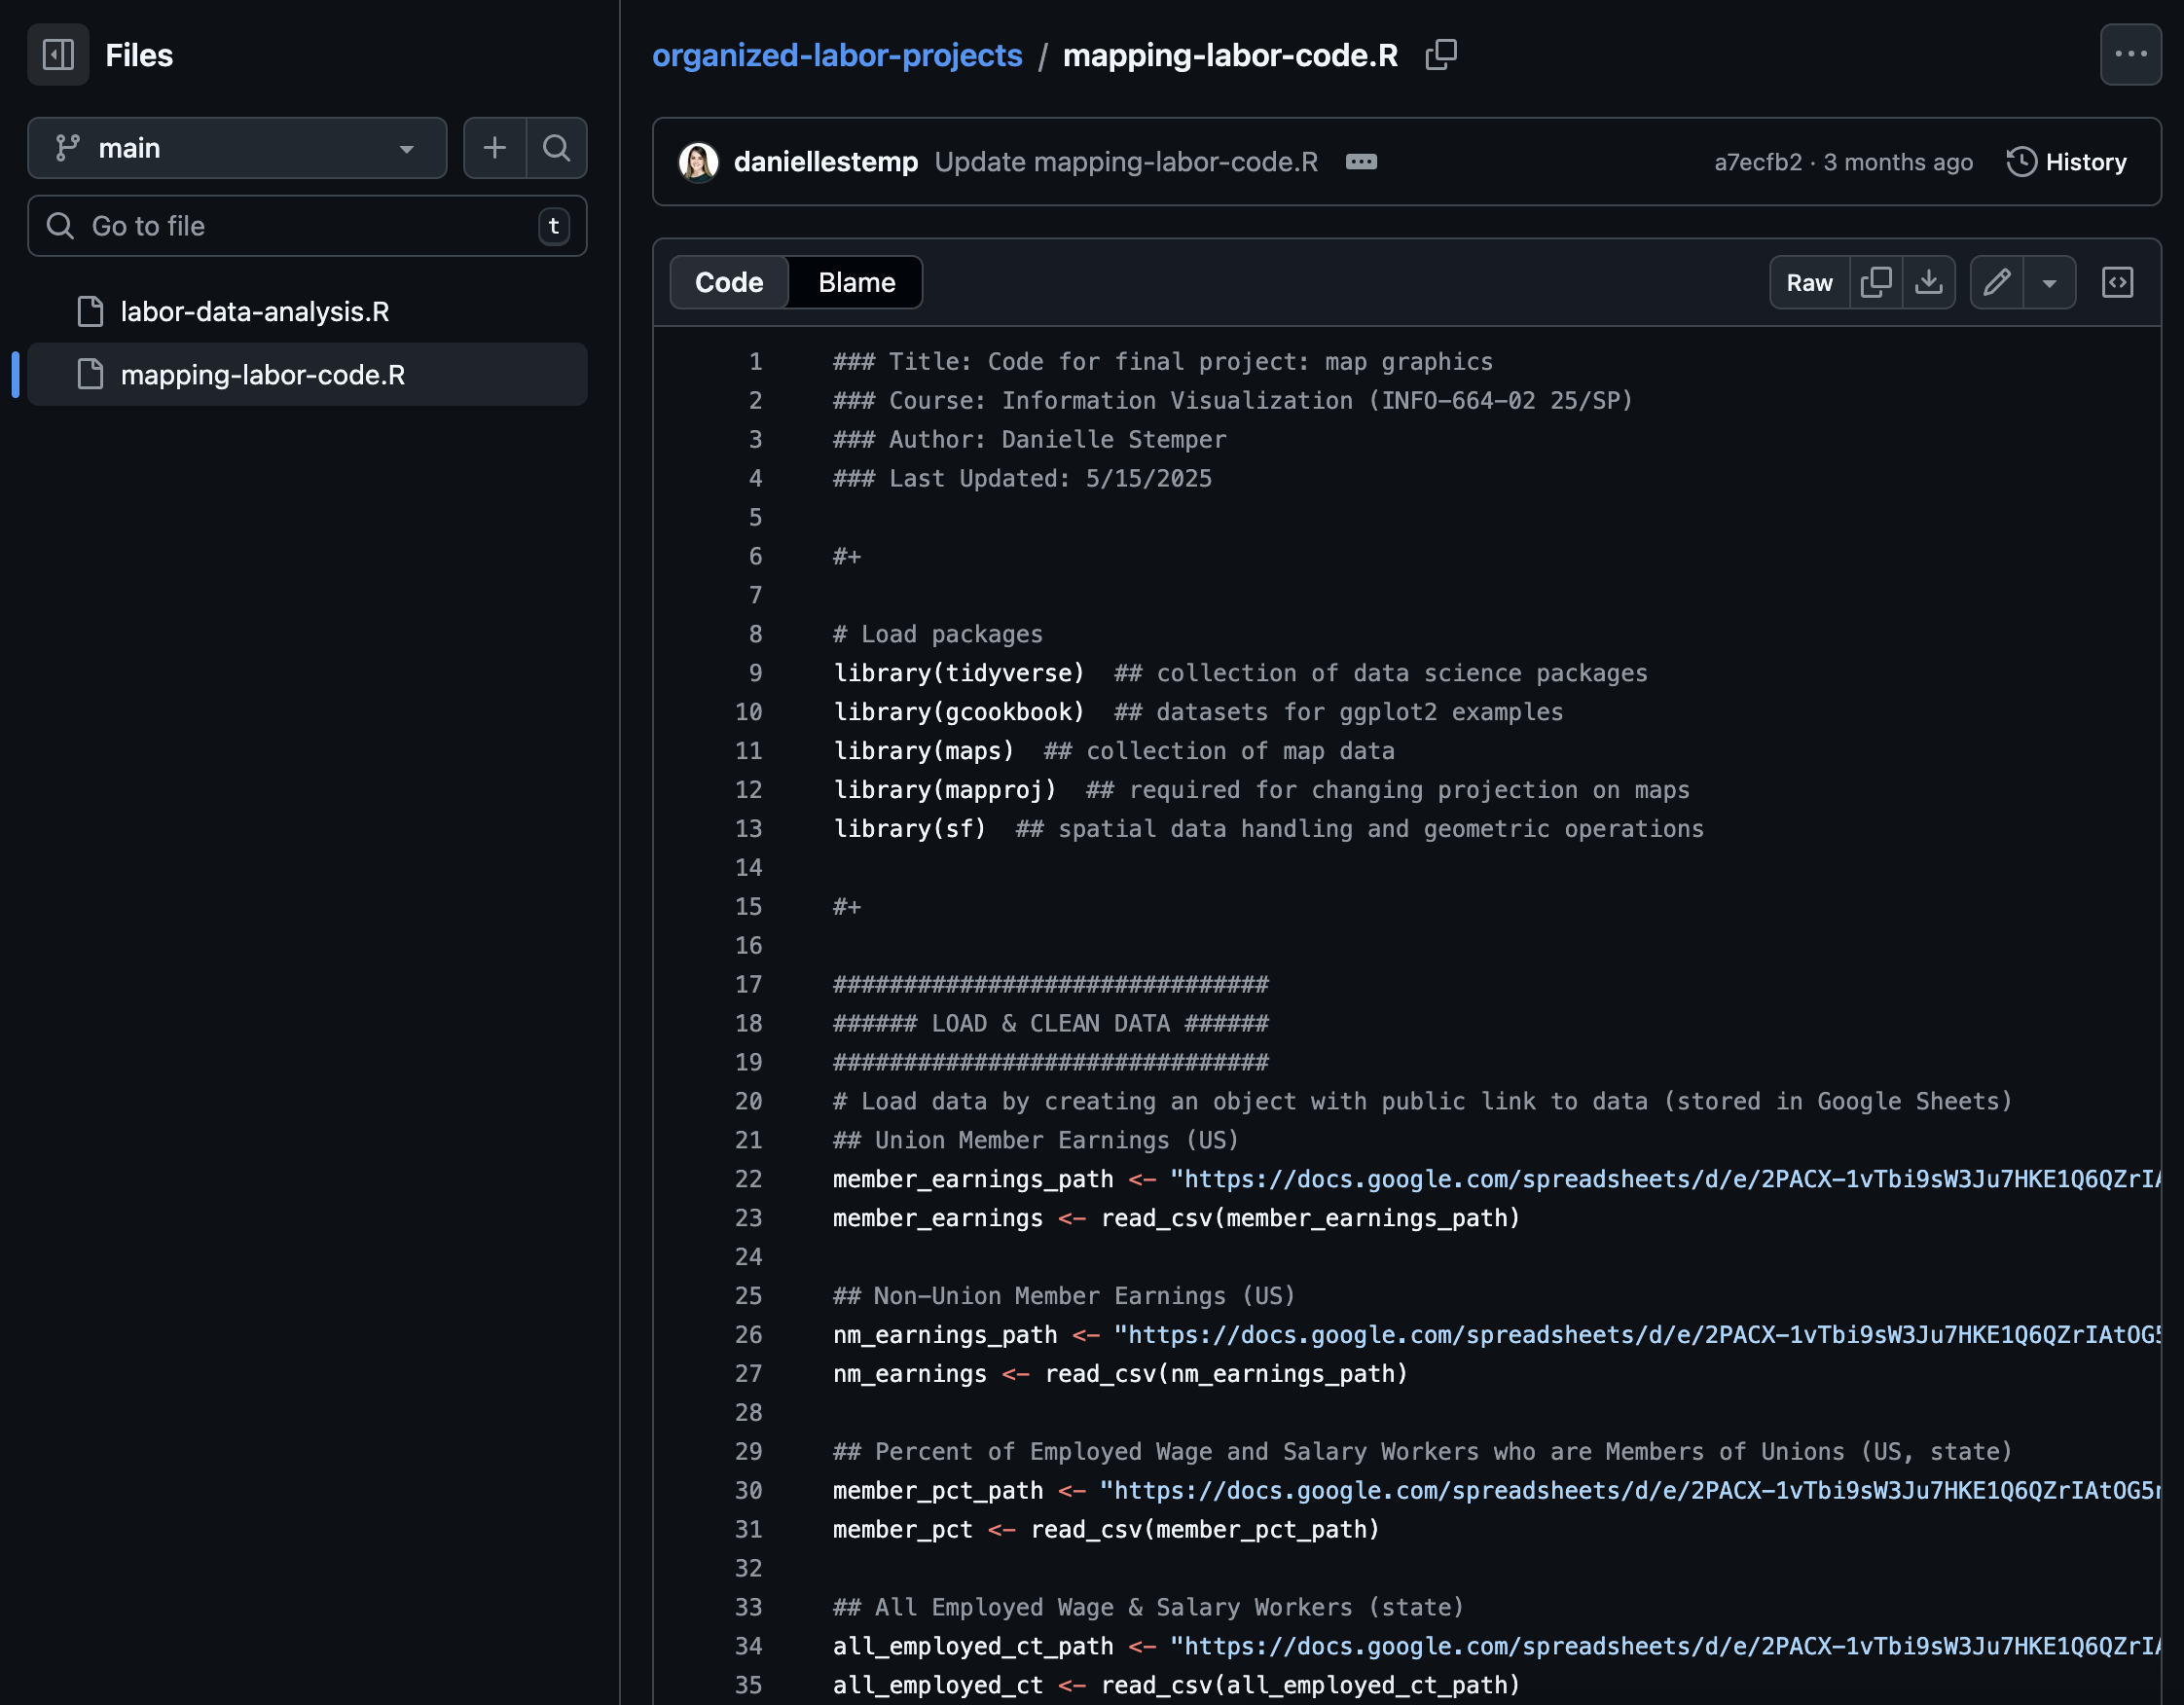Open the Raw file view
The width and height of the screenshot is (2184, 1705).
tap(1809, 282)
